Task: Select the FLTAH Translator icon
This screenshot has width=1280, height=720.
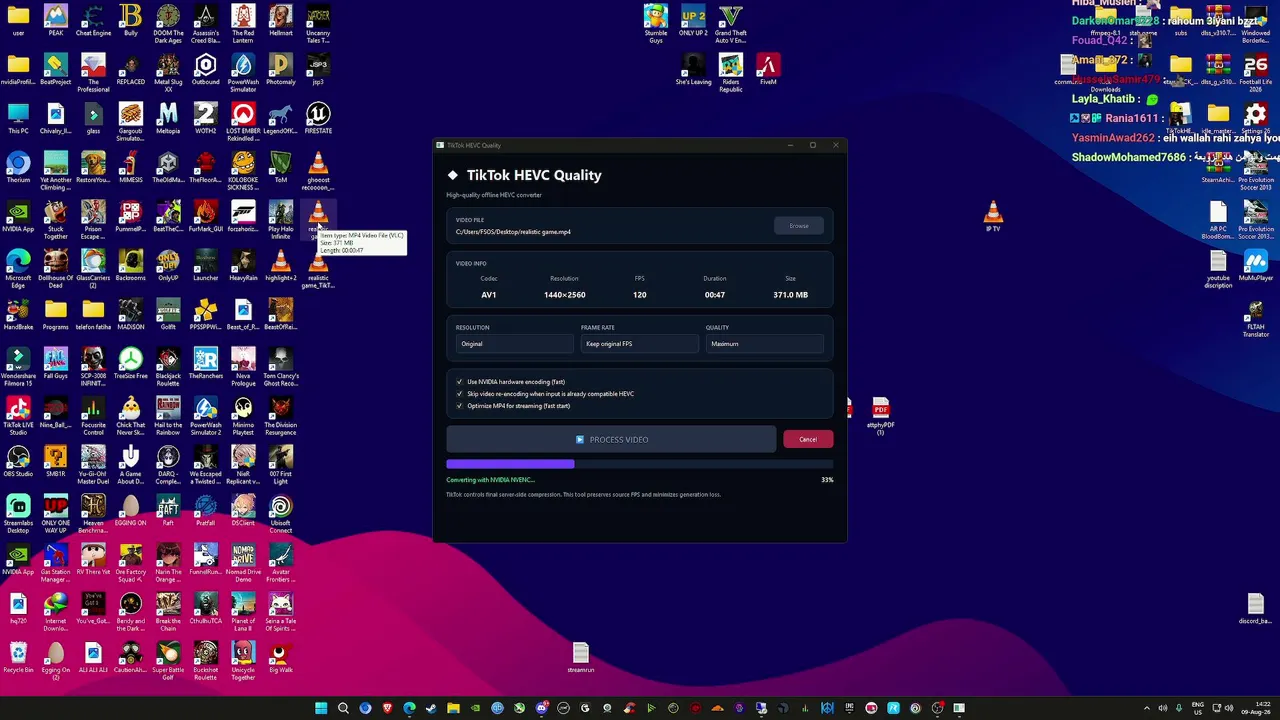Action: (x=1256, y=317)
